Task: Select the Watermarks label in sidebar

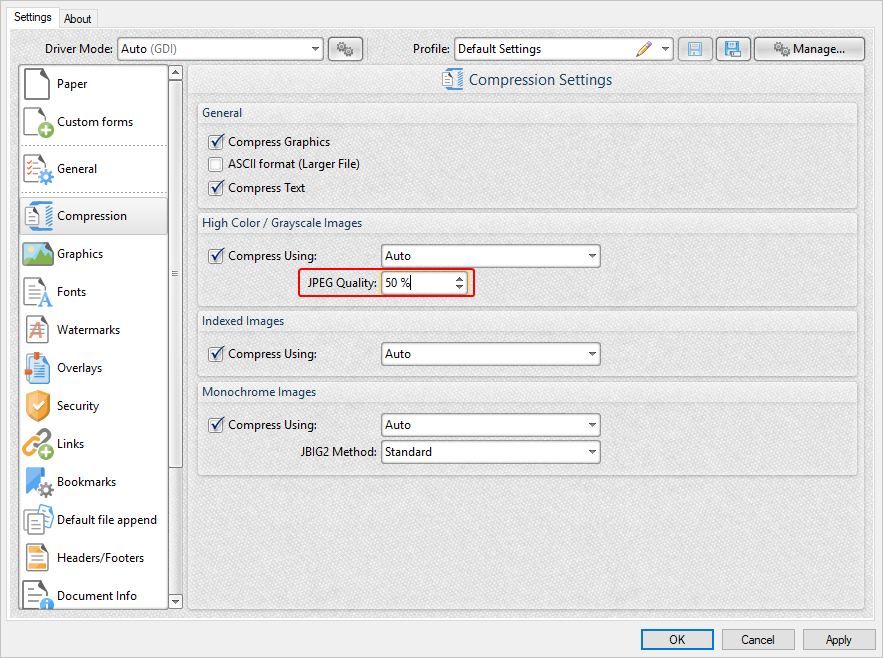Action: pos(88,330)
